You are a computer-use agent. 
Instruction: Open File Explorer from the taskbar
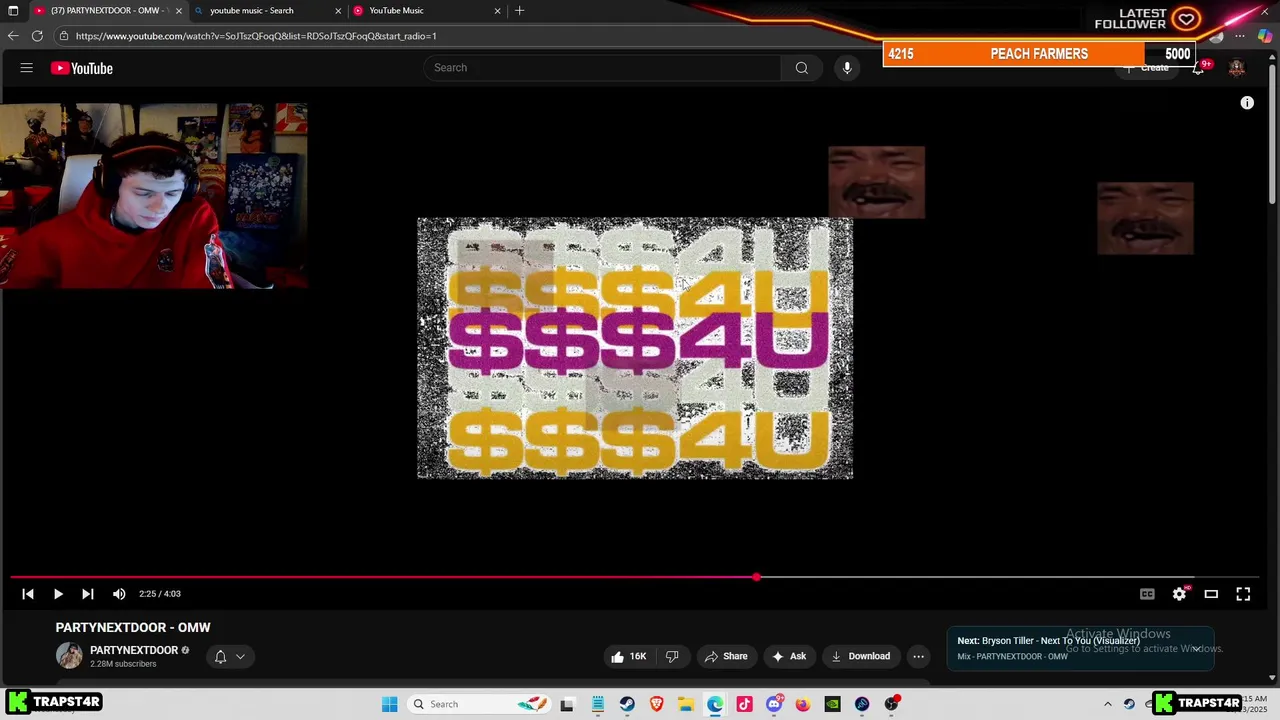[x=686, y=704]
